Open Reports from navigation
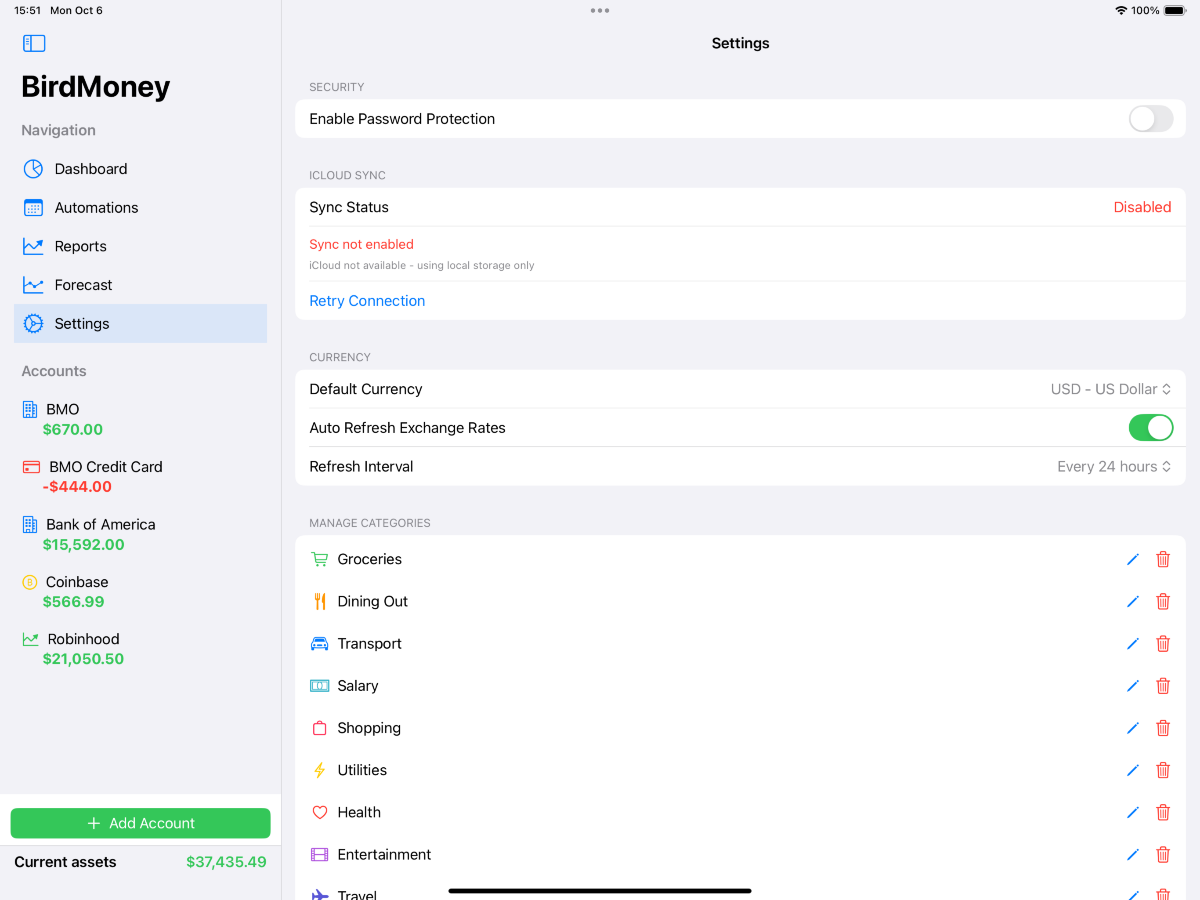Image resolution: width=1200 pixels, height=900 pixels. pos(80,246)
